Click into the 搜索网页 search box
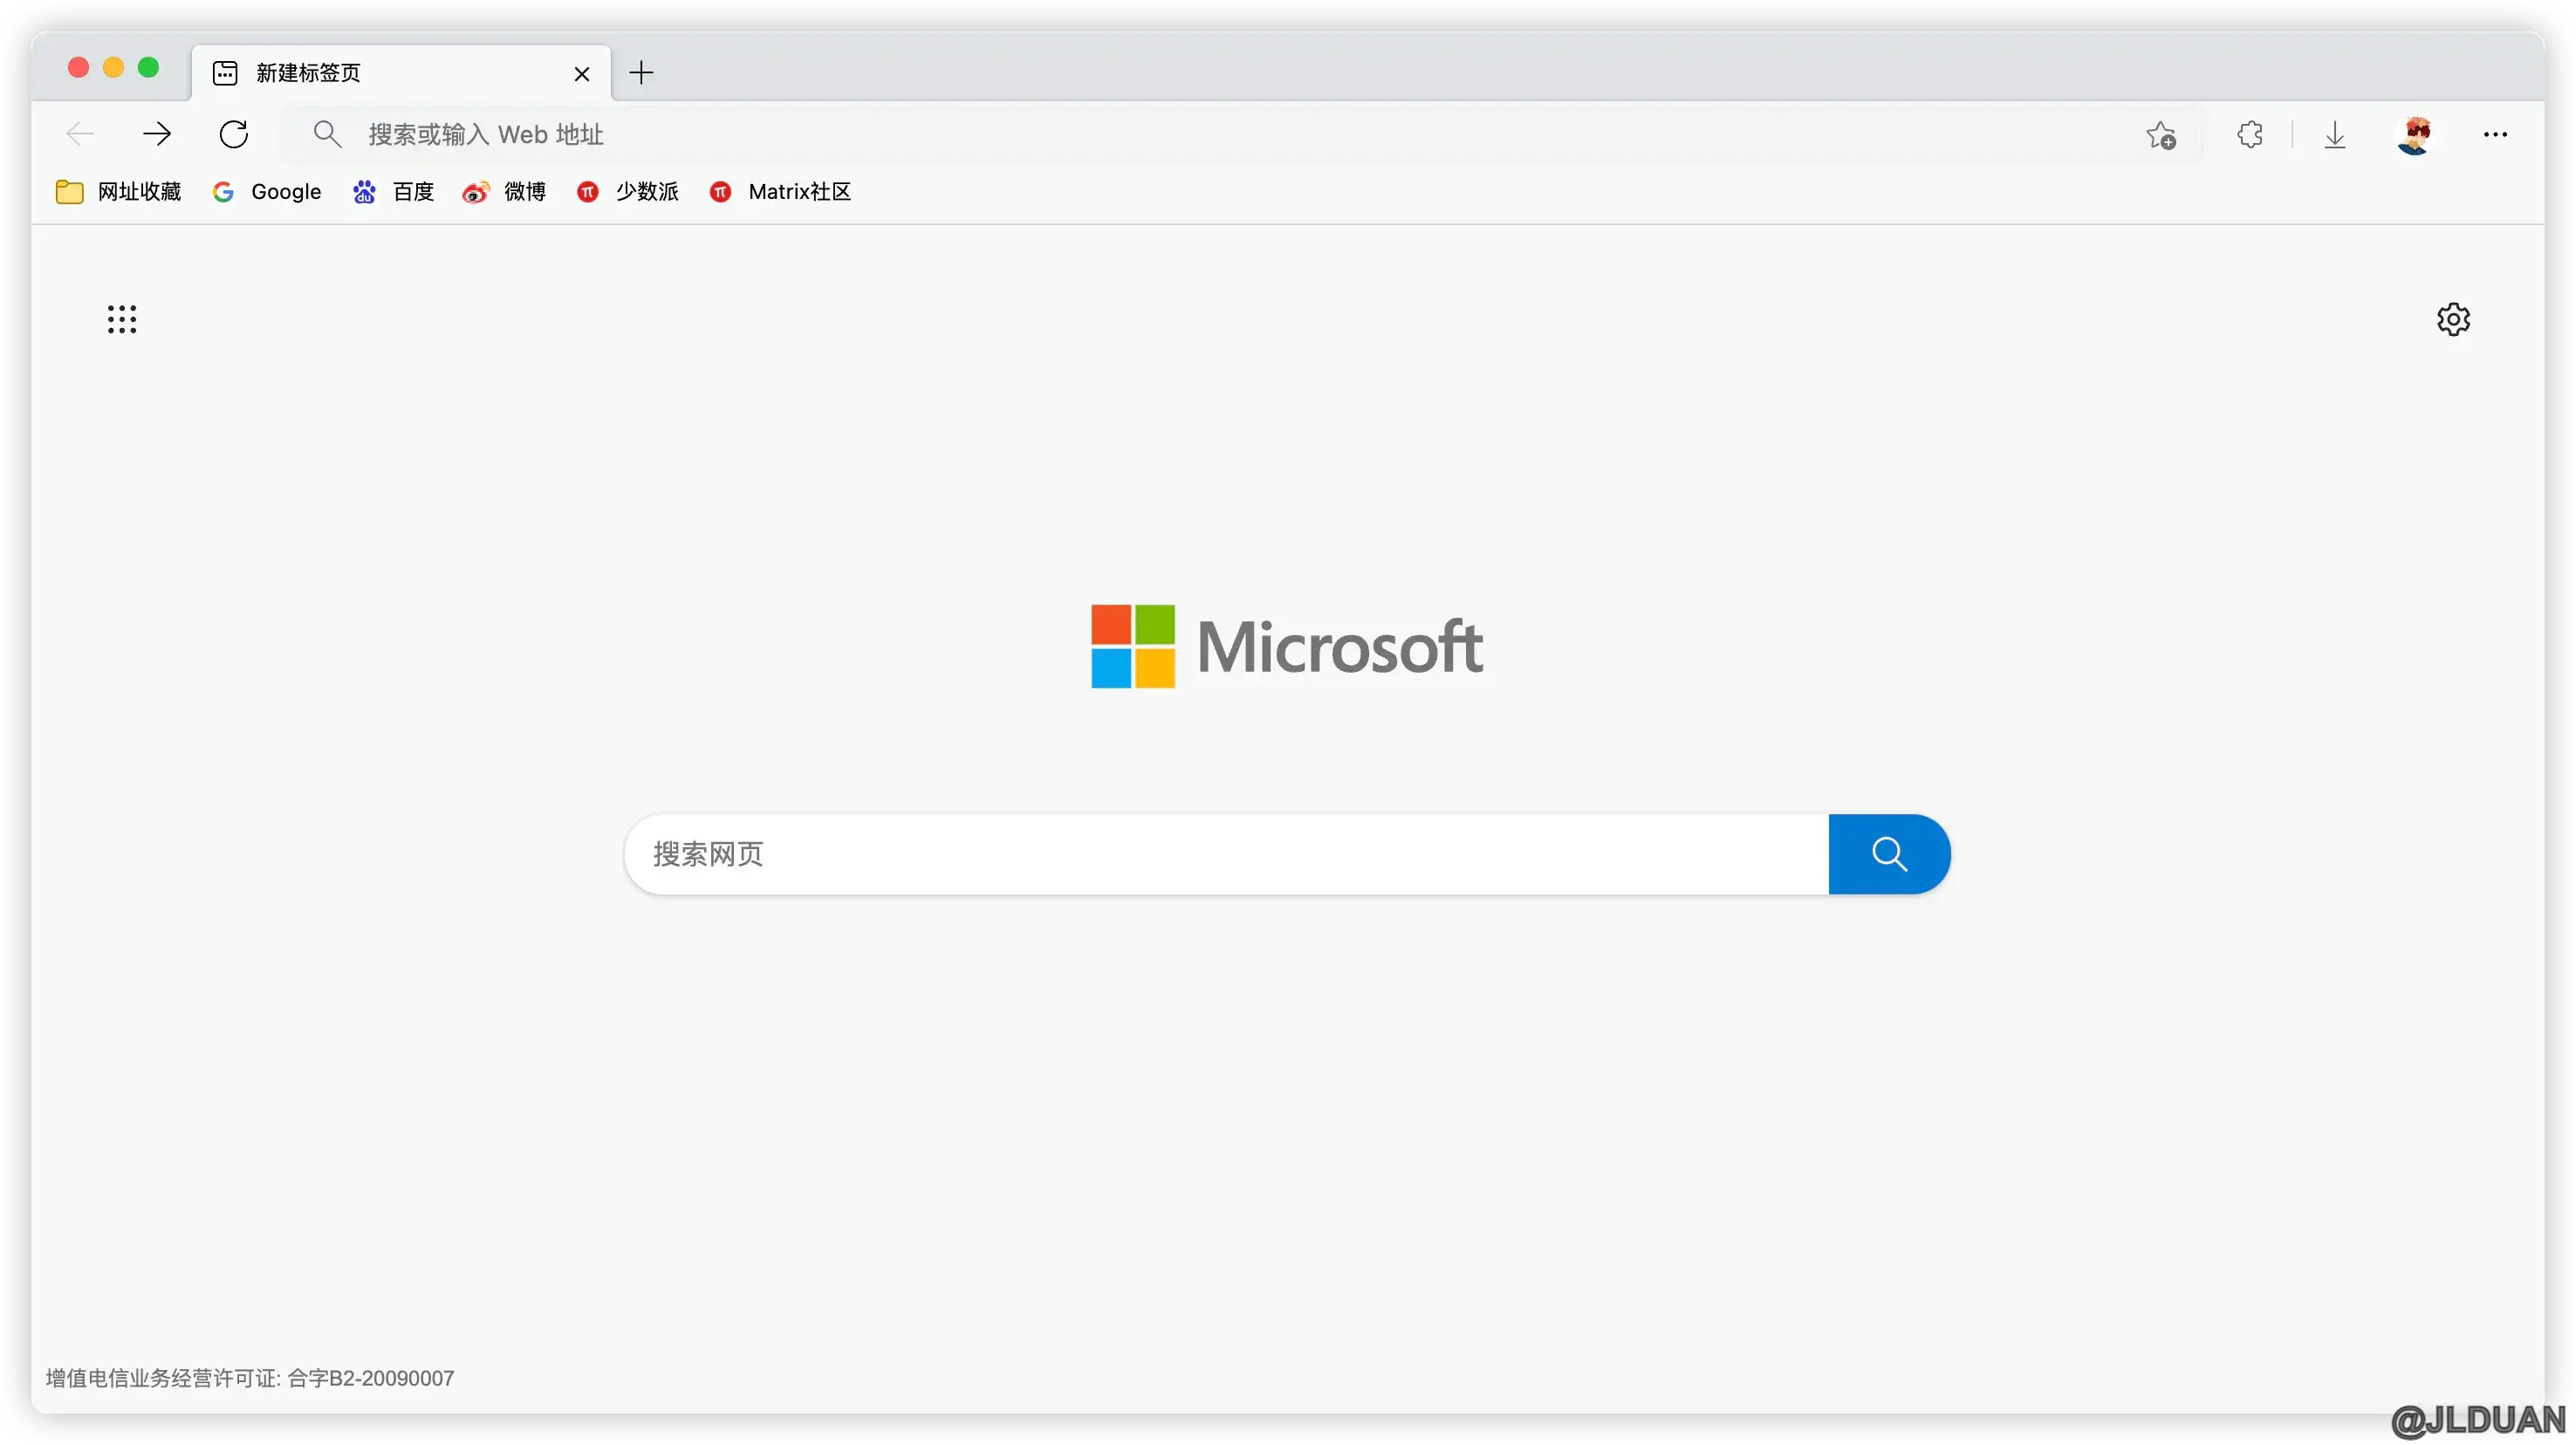Screen dimensions: 2576x1445 [x=1227, y=854]
